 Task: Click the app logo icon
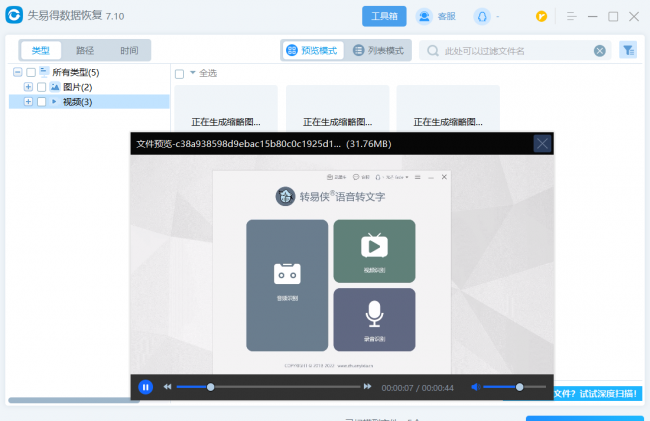click(x=14, y=15)
